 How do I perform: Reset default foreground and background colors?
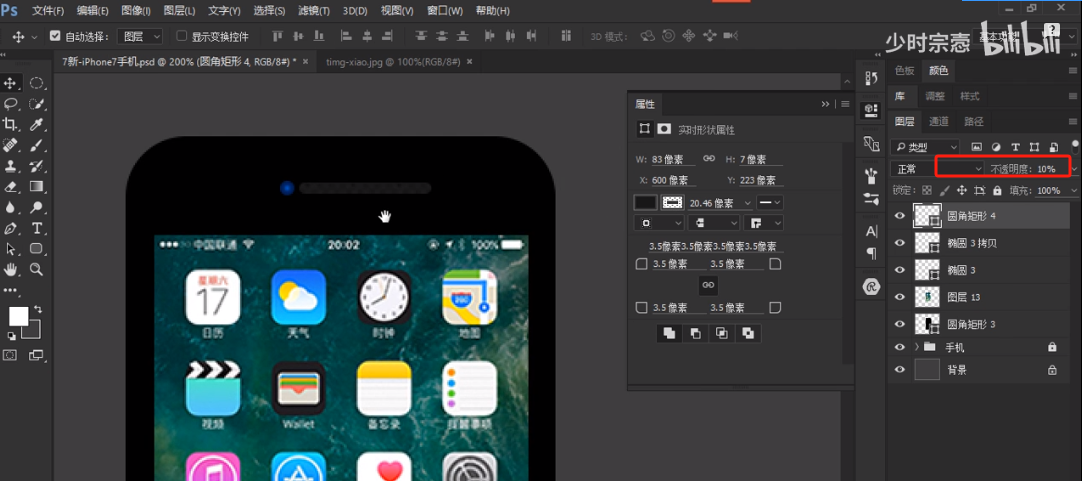click(x=12, y=335)
